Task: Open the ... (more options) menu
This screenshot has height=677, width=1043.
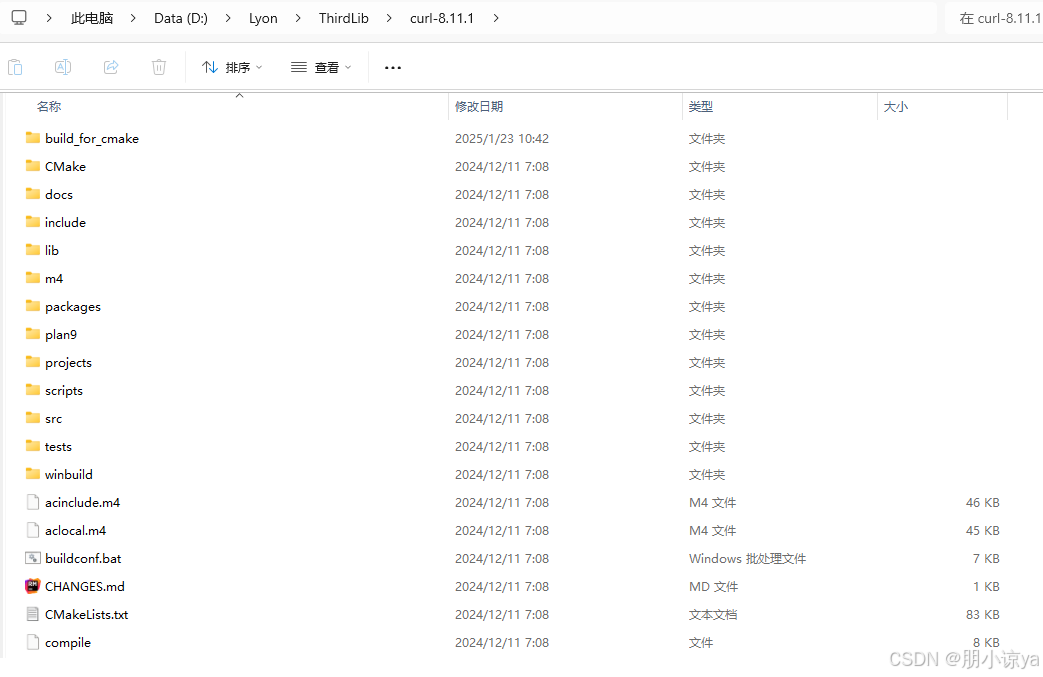Action: pos(392,67)
